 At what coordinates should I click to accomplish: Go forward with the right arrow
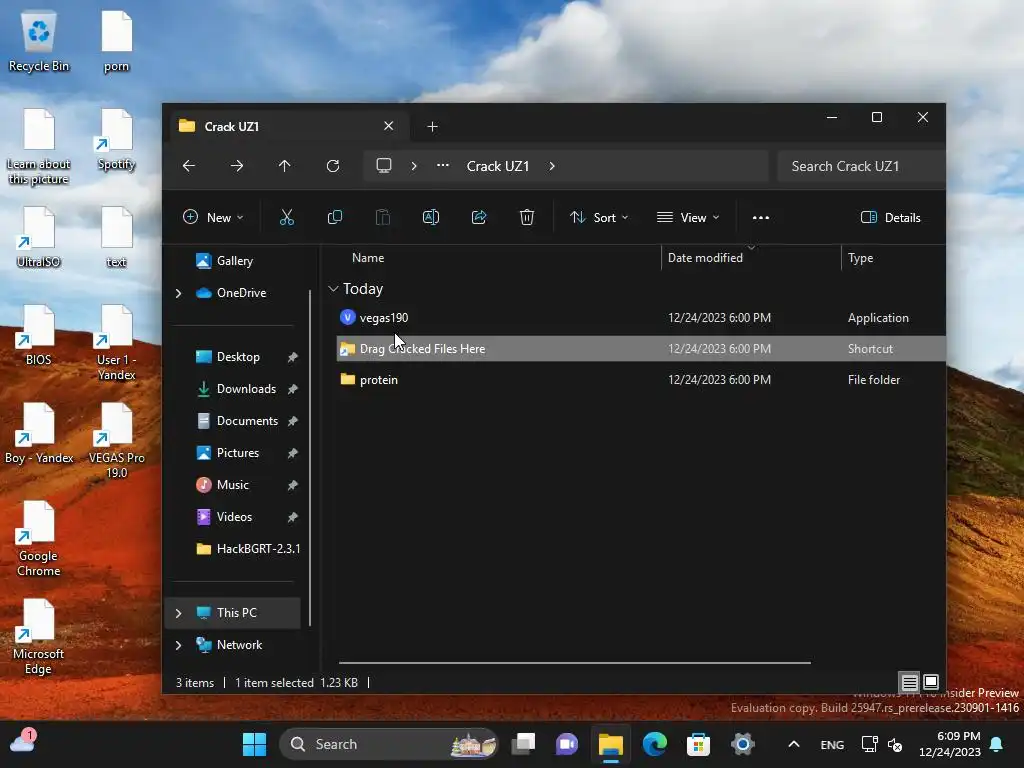coord(237,166)
